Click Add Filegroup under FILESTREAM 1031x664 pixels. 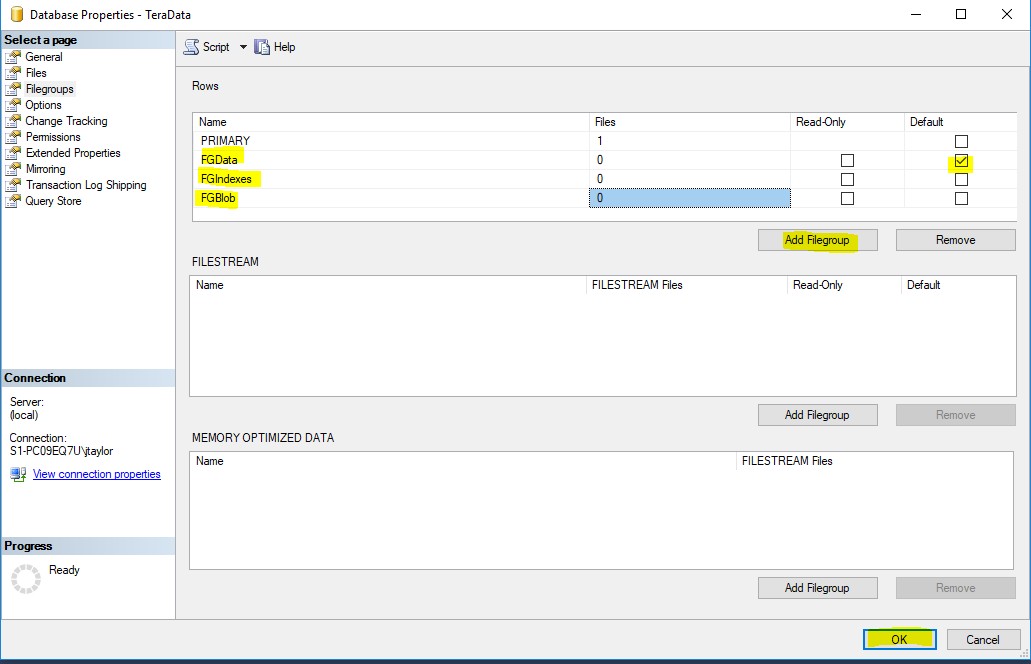point(817,415)
